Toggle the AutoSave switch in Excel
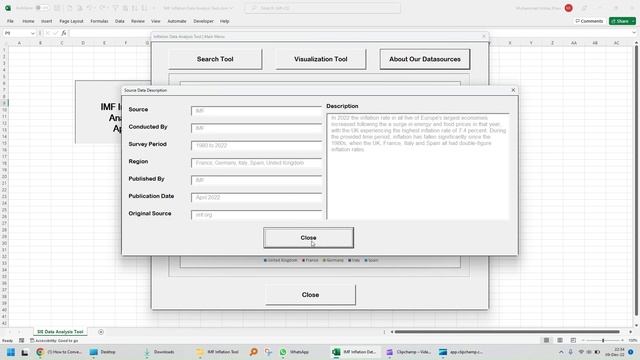The height and width of the screenshot is (360, 640). point(42,8)
